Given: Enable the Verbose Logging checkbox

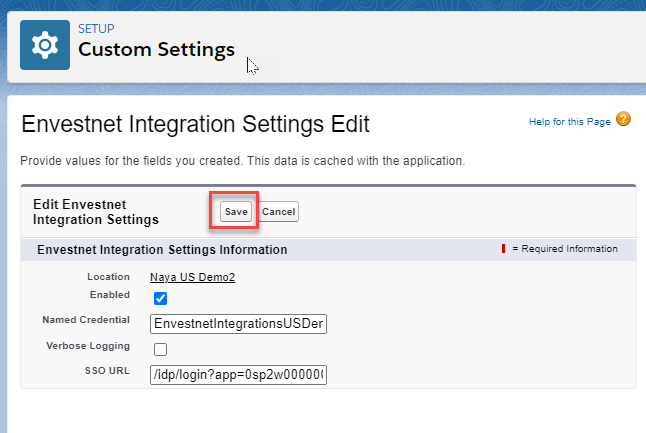Looking at the screenshot, I should 160,349.
